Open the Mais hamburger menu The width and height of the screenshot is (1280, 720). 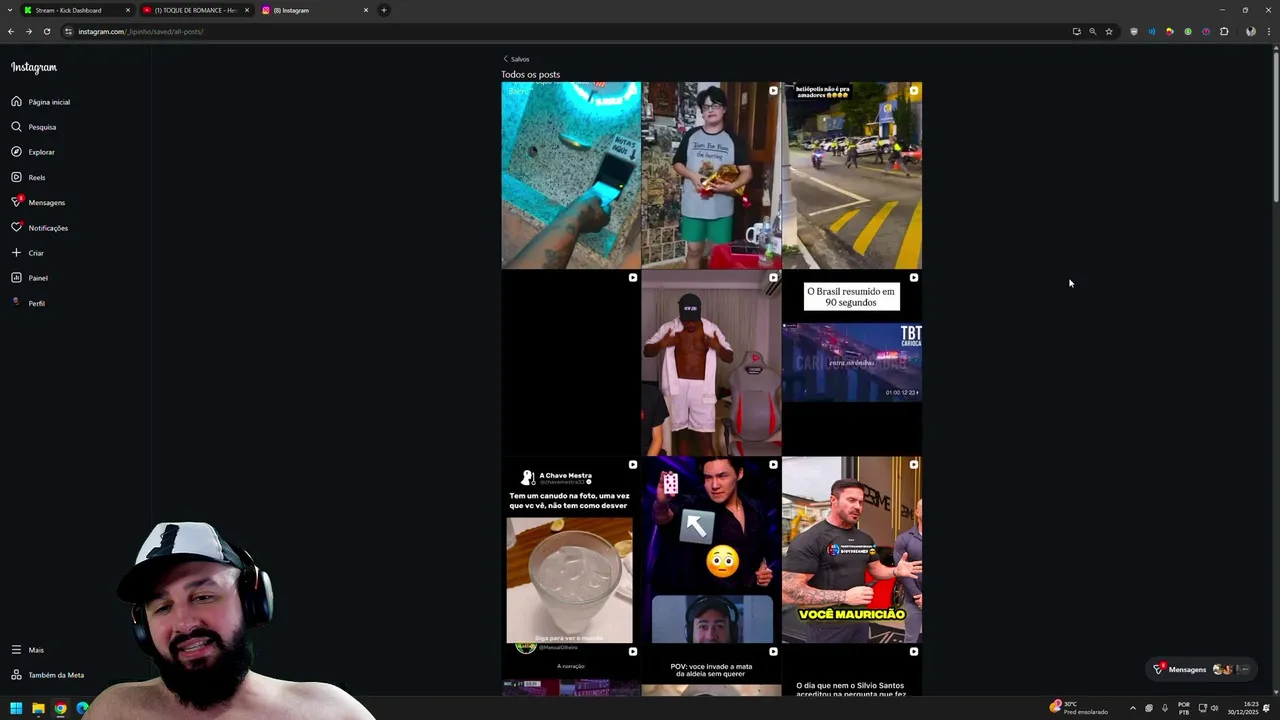click(x=16, y=649)
